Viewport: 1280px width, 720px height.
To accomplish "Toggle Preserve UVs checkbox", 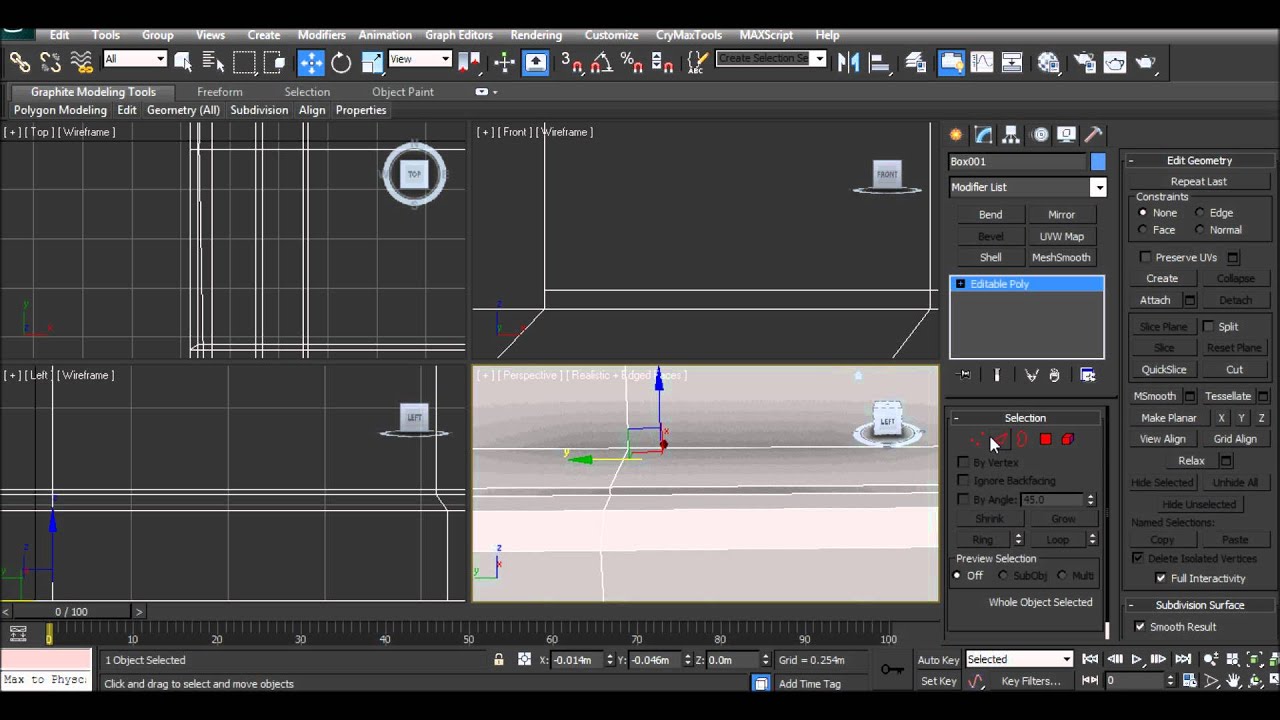I will point(1146,258).
